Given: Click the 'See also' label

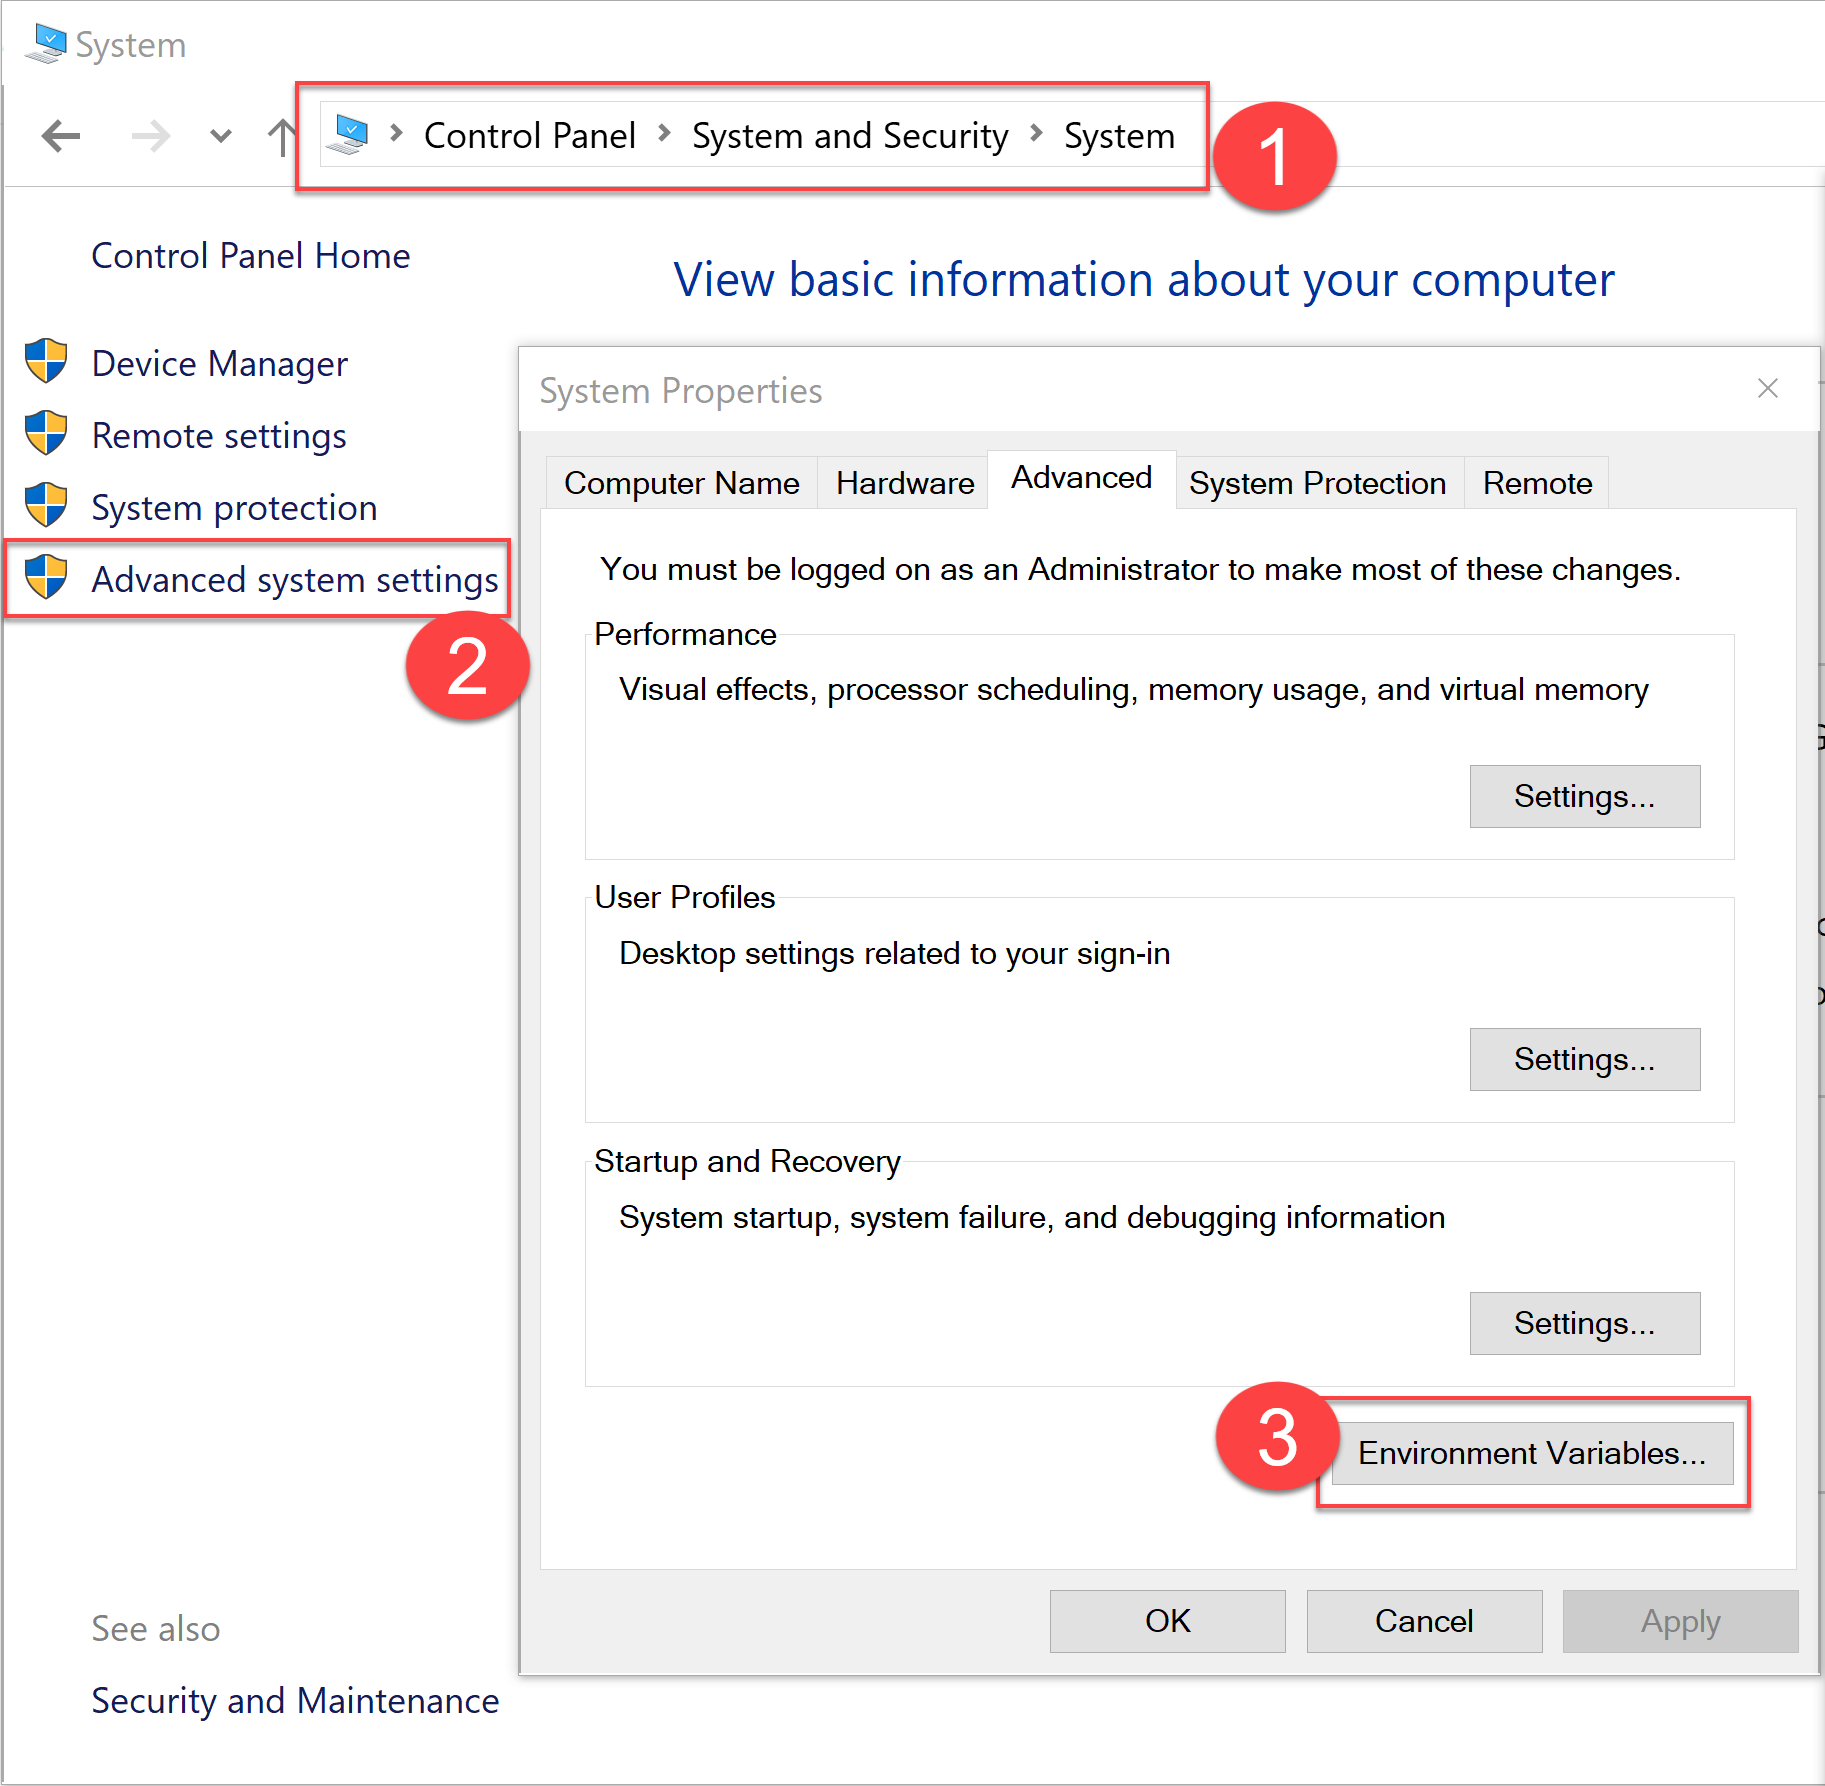Looking at the screenshot, I should [156, 1629].
